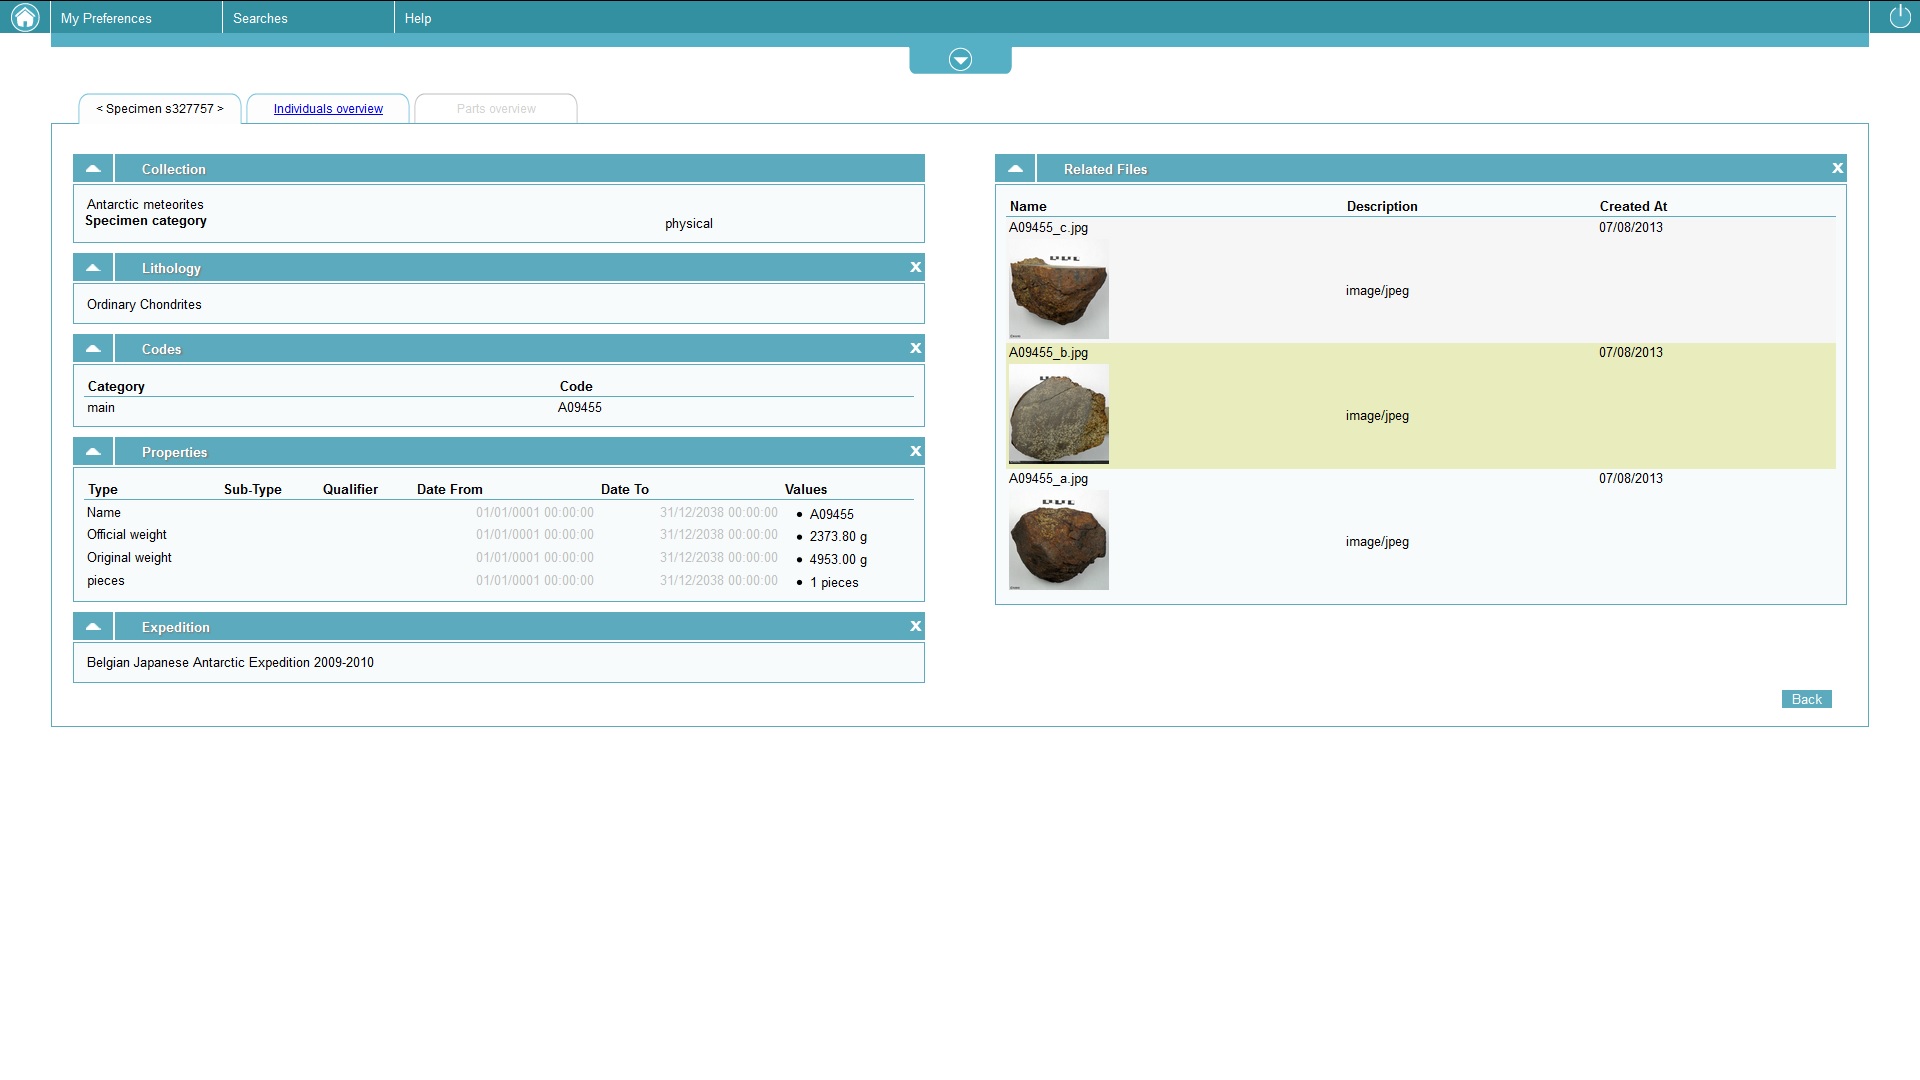1920x1080 pixels.
Task: Collapse the Expedition section arrow
Action: (93, 626)
